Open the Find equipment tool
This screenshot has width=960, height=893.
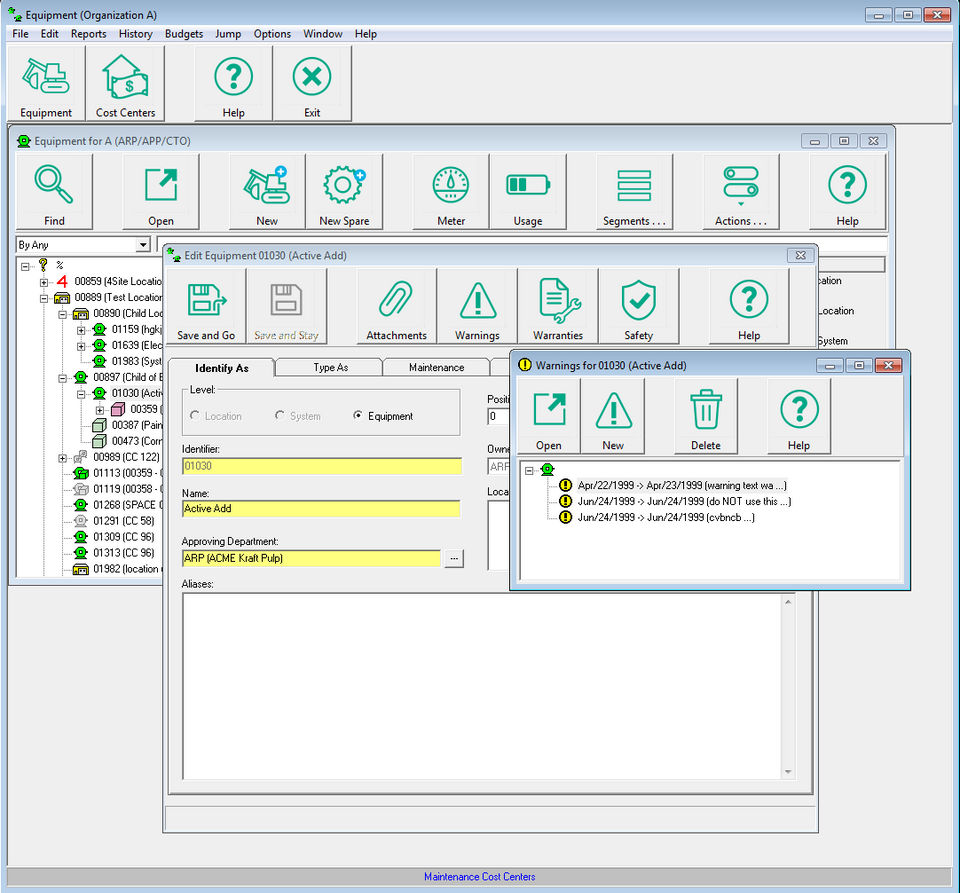point(54,192)
